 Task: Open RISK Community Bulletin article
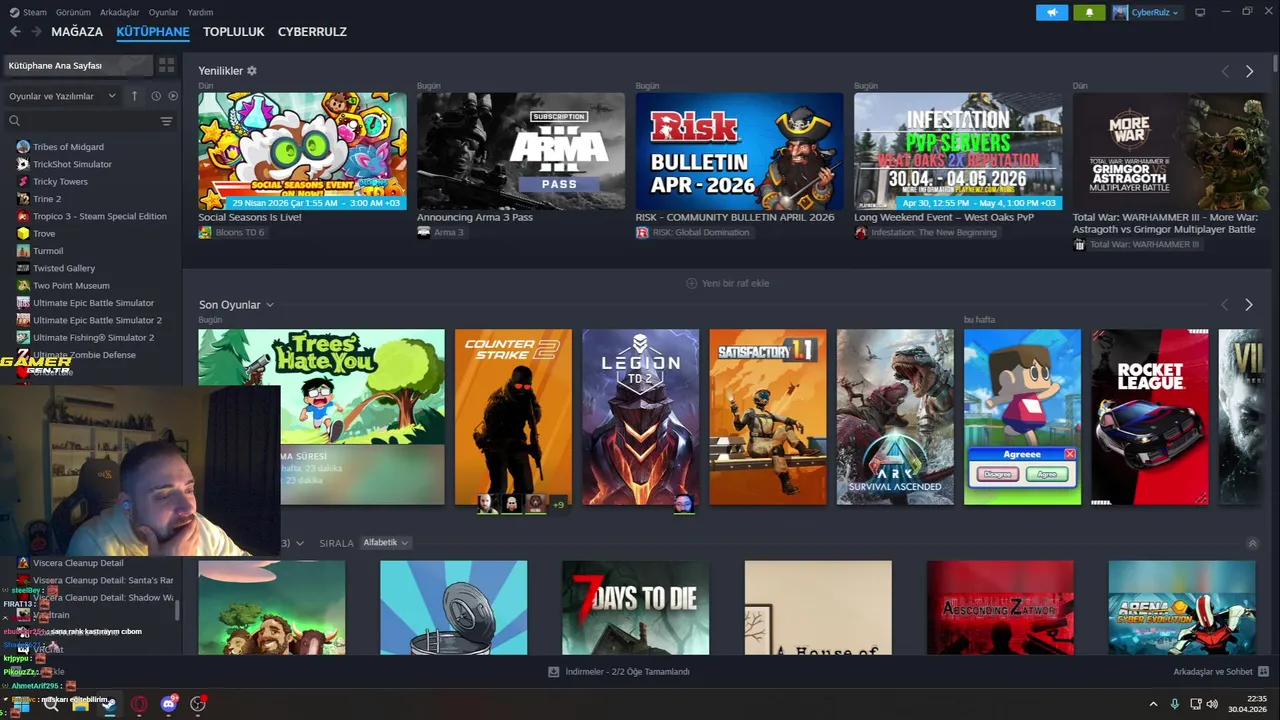(x=735, y=217)
